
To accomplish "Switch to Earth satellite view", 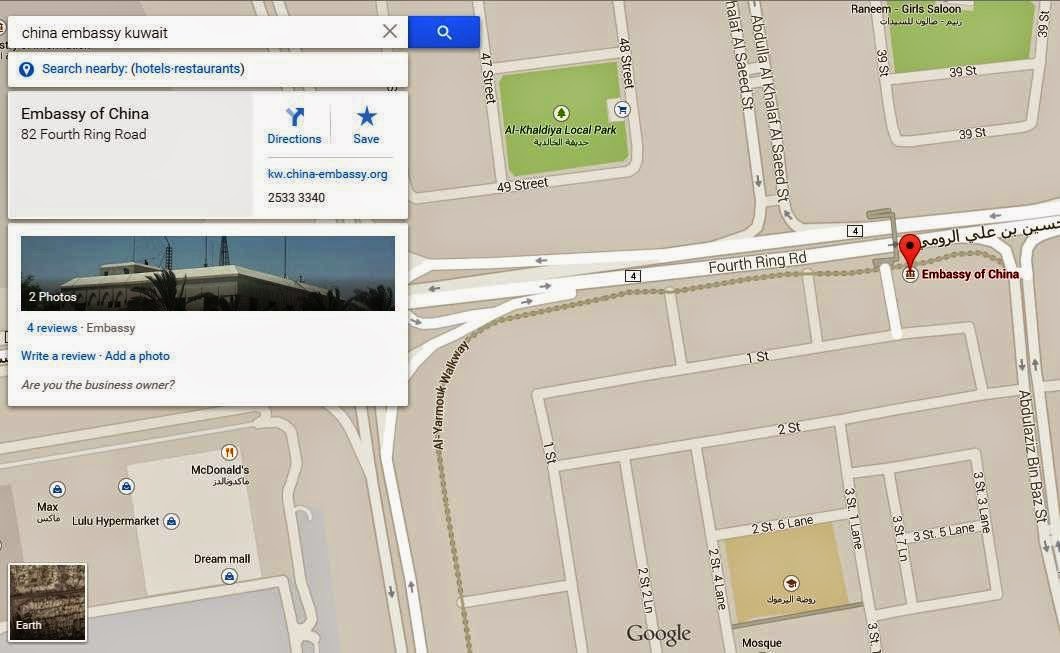I will (47, 602).
